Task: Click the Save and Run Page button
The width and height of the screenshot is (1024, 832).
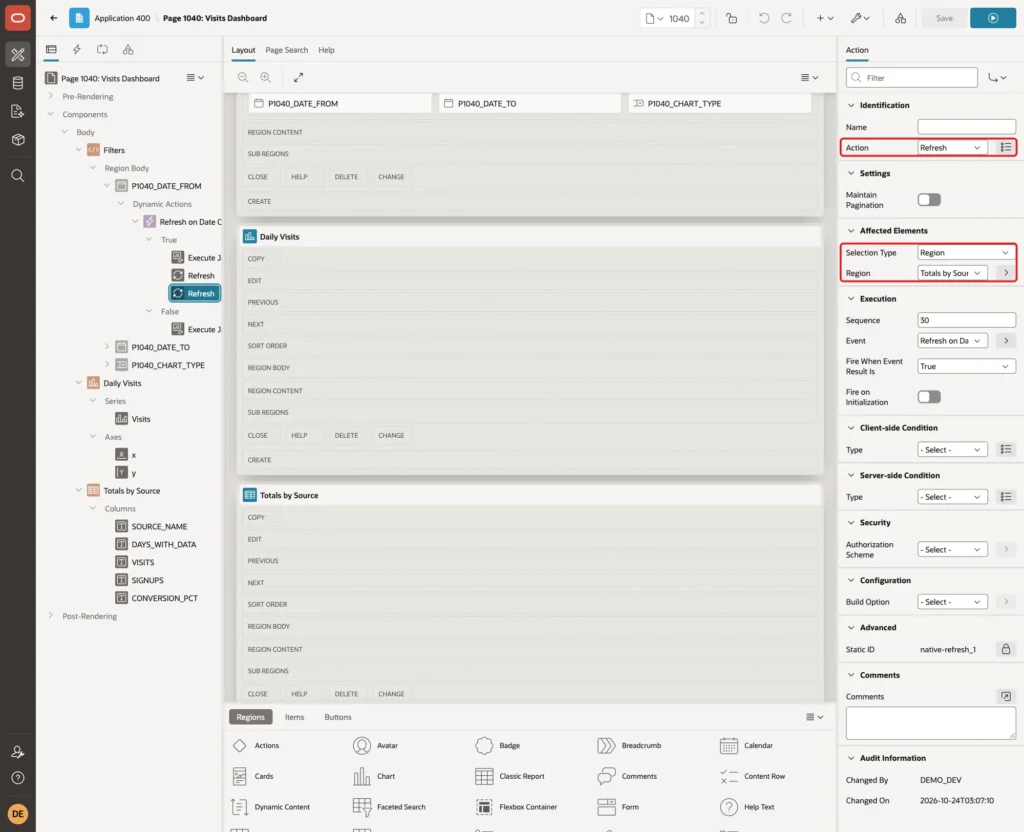Action: tap(992, 18)
